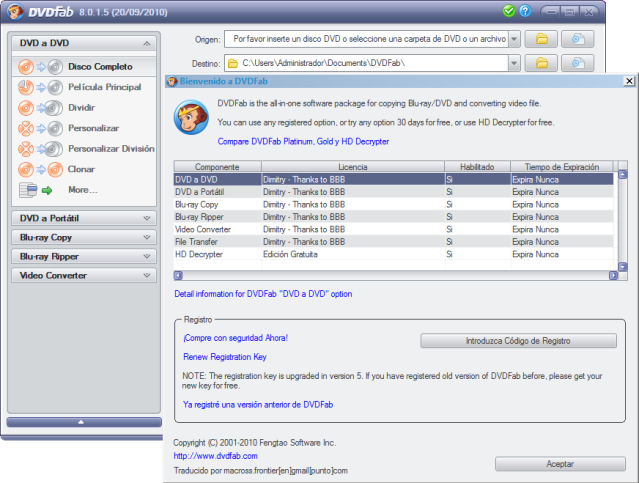
Task: Open Detail information for DVD a DVD link
Action: click(263, 294)
